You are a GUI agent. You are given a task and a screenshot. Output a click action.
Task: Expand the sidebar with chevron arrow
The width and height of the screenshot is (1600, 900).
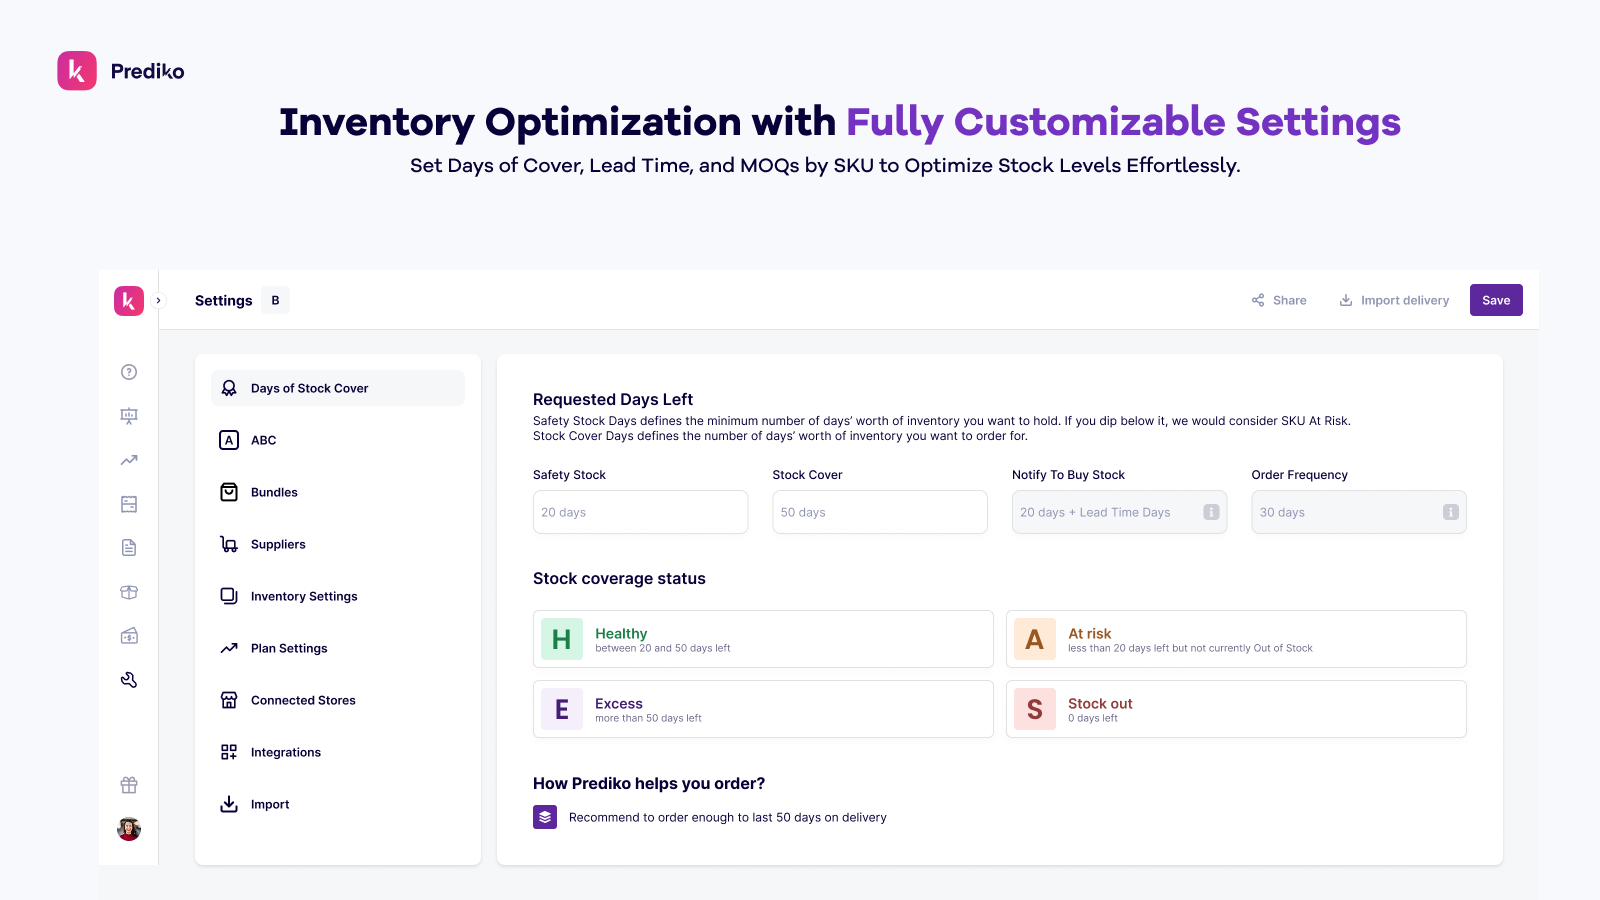[158, 300]
